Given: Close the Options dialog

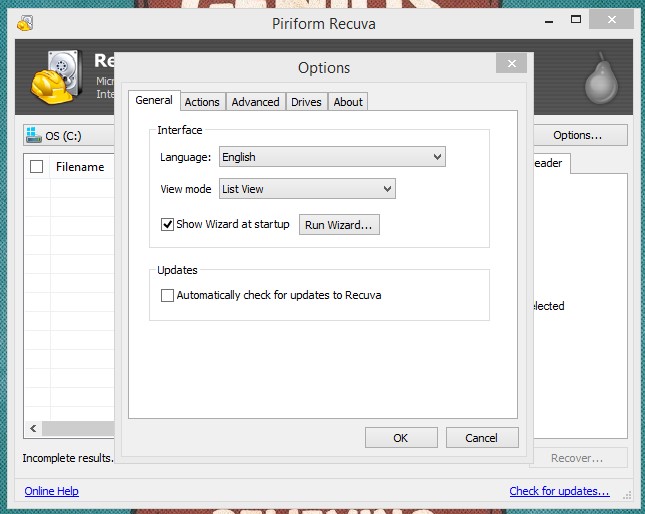Looking at the screenshot, I should click(x=511, y=63).
